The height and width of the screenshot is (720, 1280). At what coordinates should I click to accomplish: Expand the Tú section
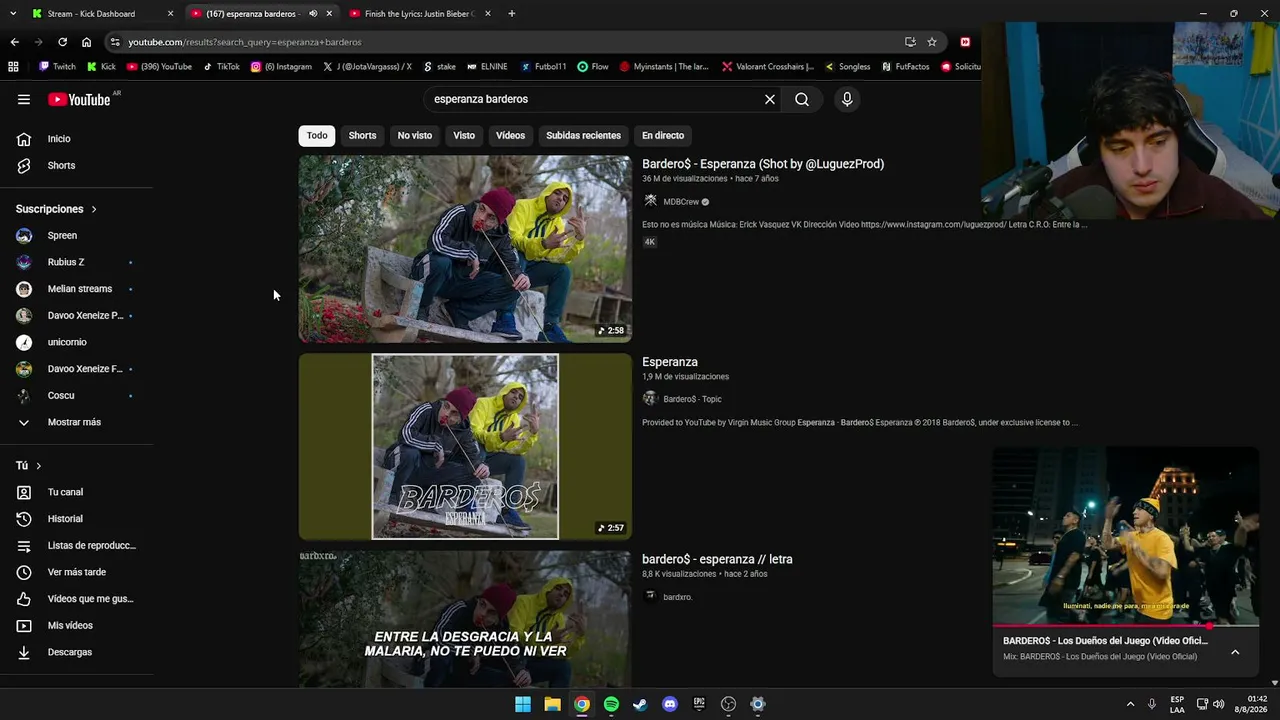point(29,466)
